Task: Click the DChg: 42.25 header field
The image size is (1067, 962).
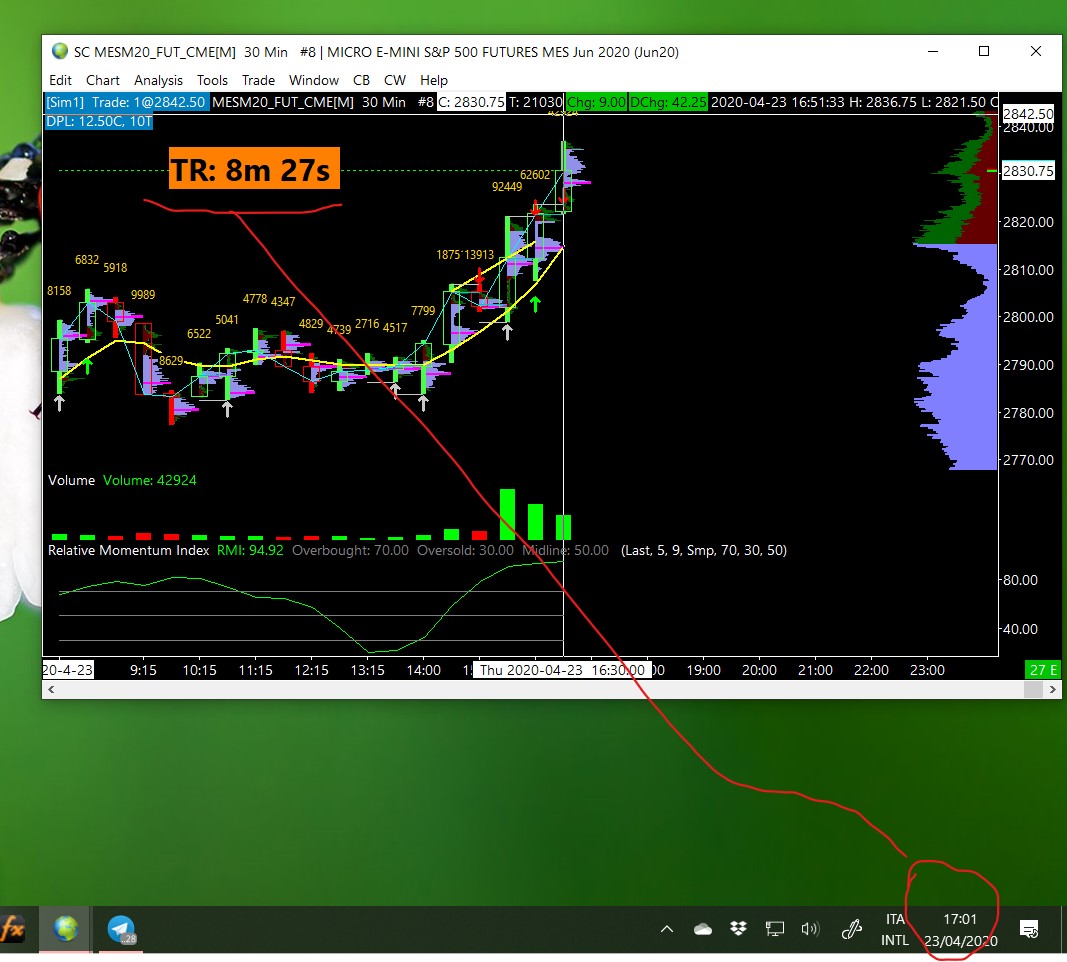Action: [668, 102]
